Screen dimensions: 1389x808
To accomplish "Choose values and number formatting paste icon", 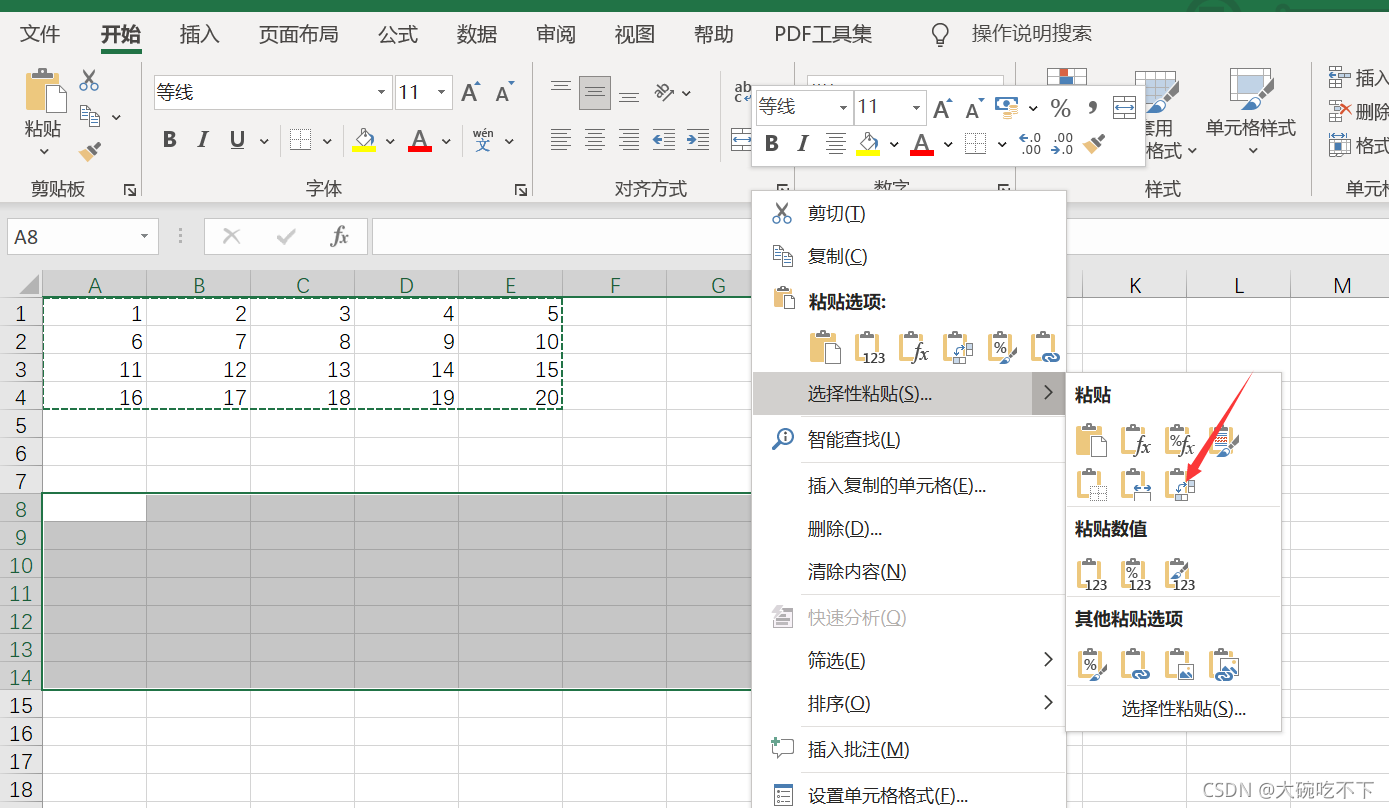I will [x=1136, y=575].
